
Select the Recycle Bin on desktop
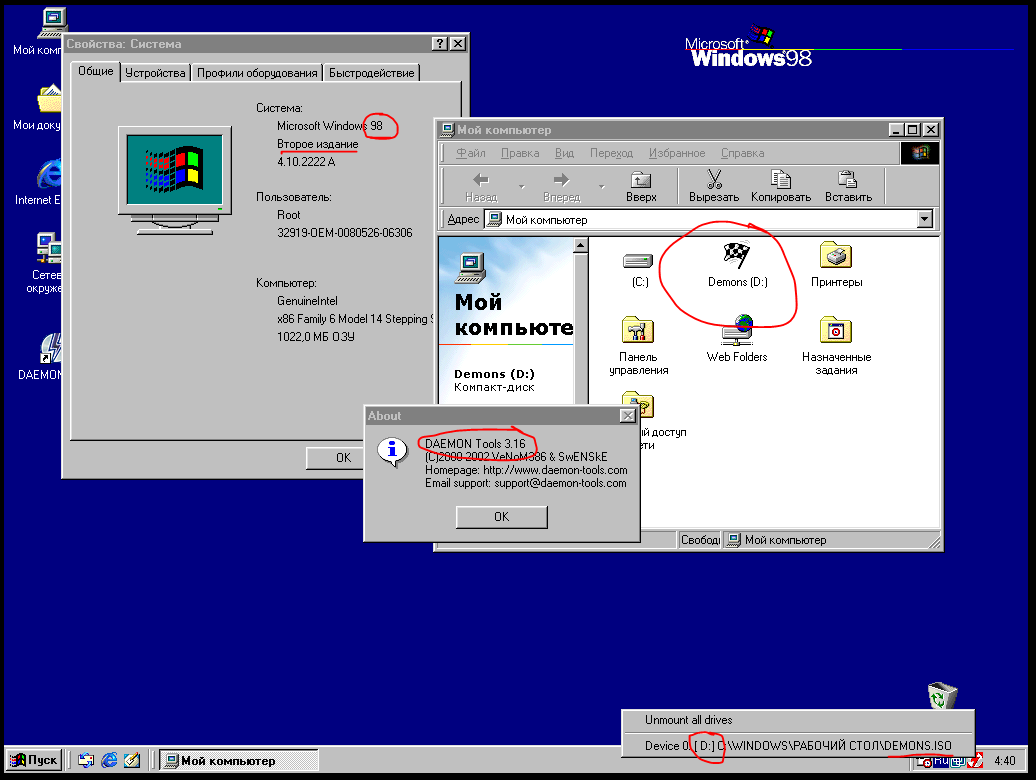click(941, 695)
